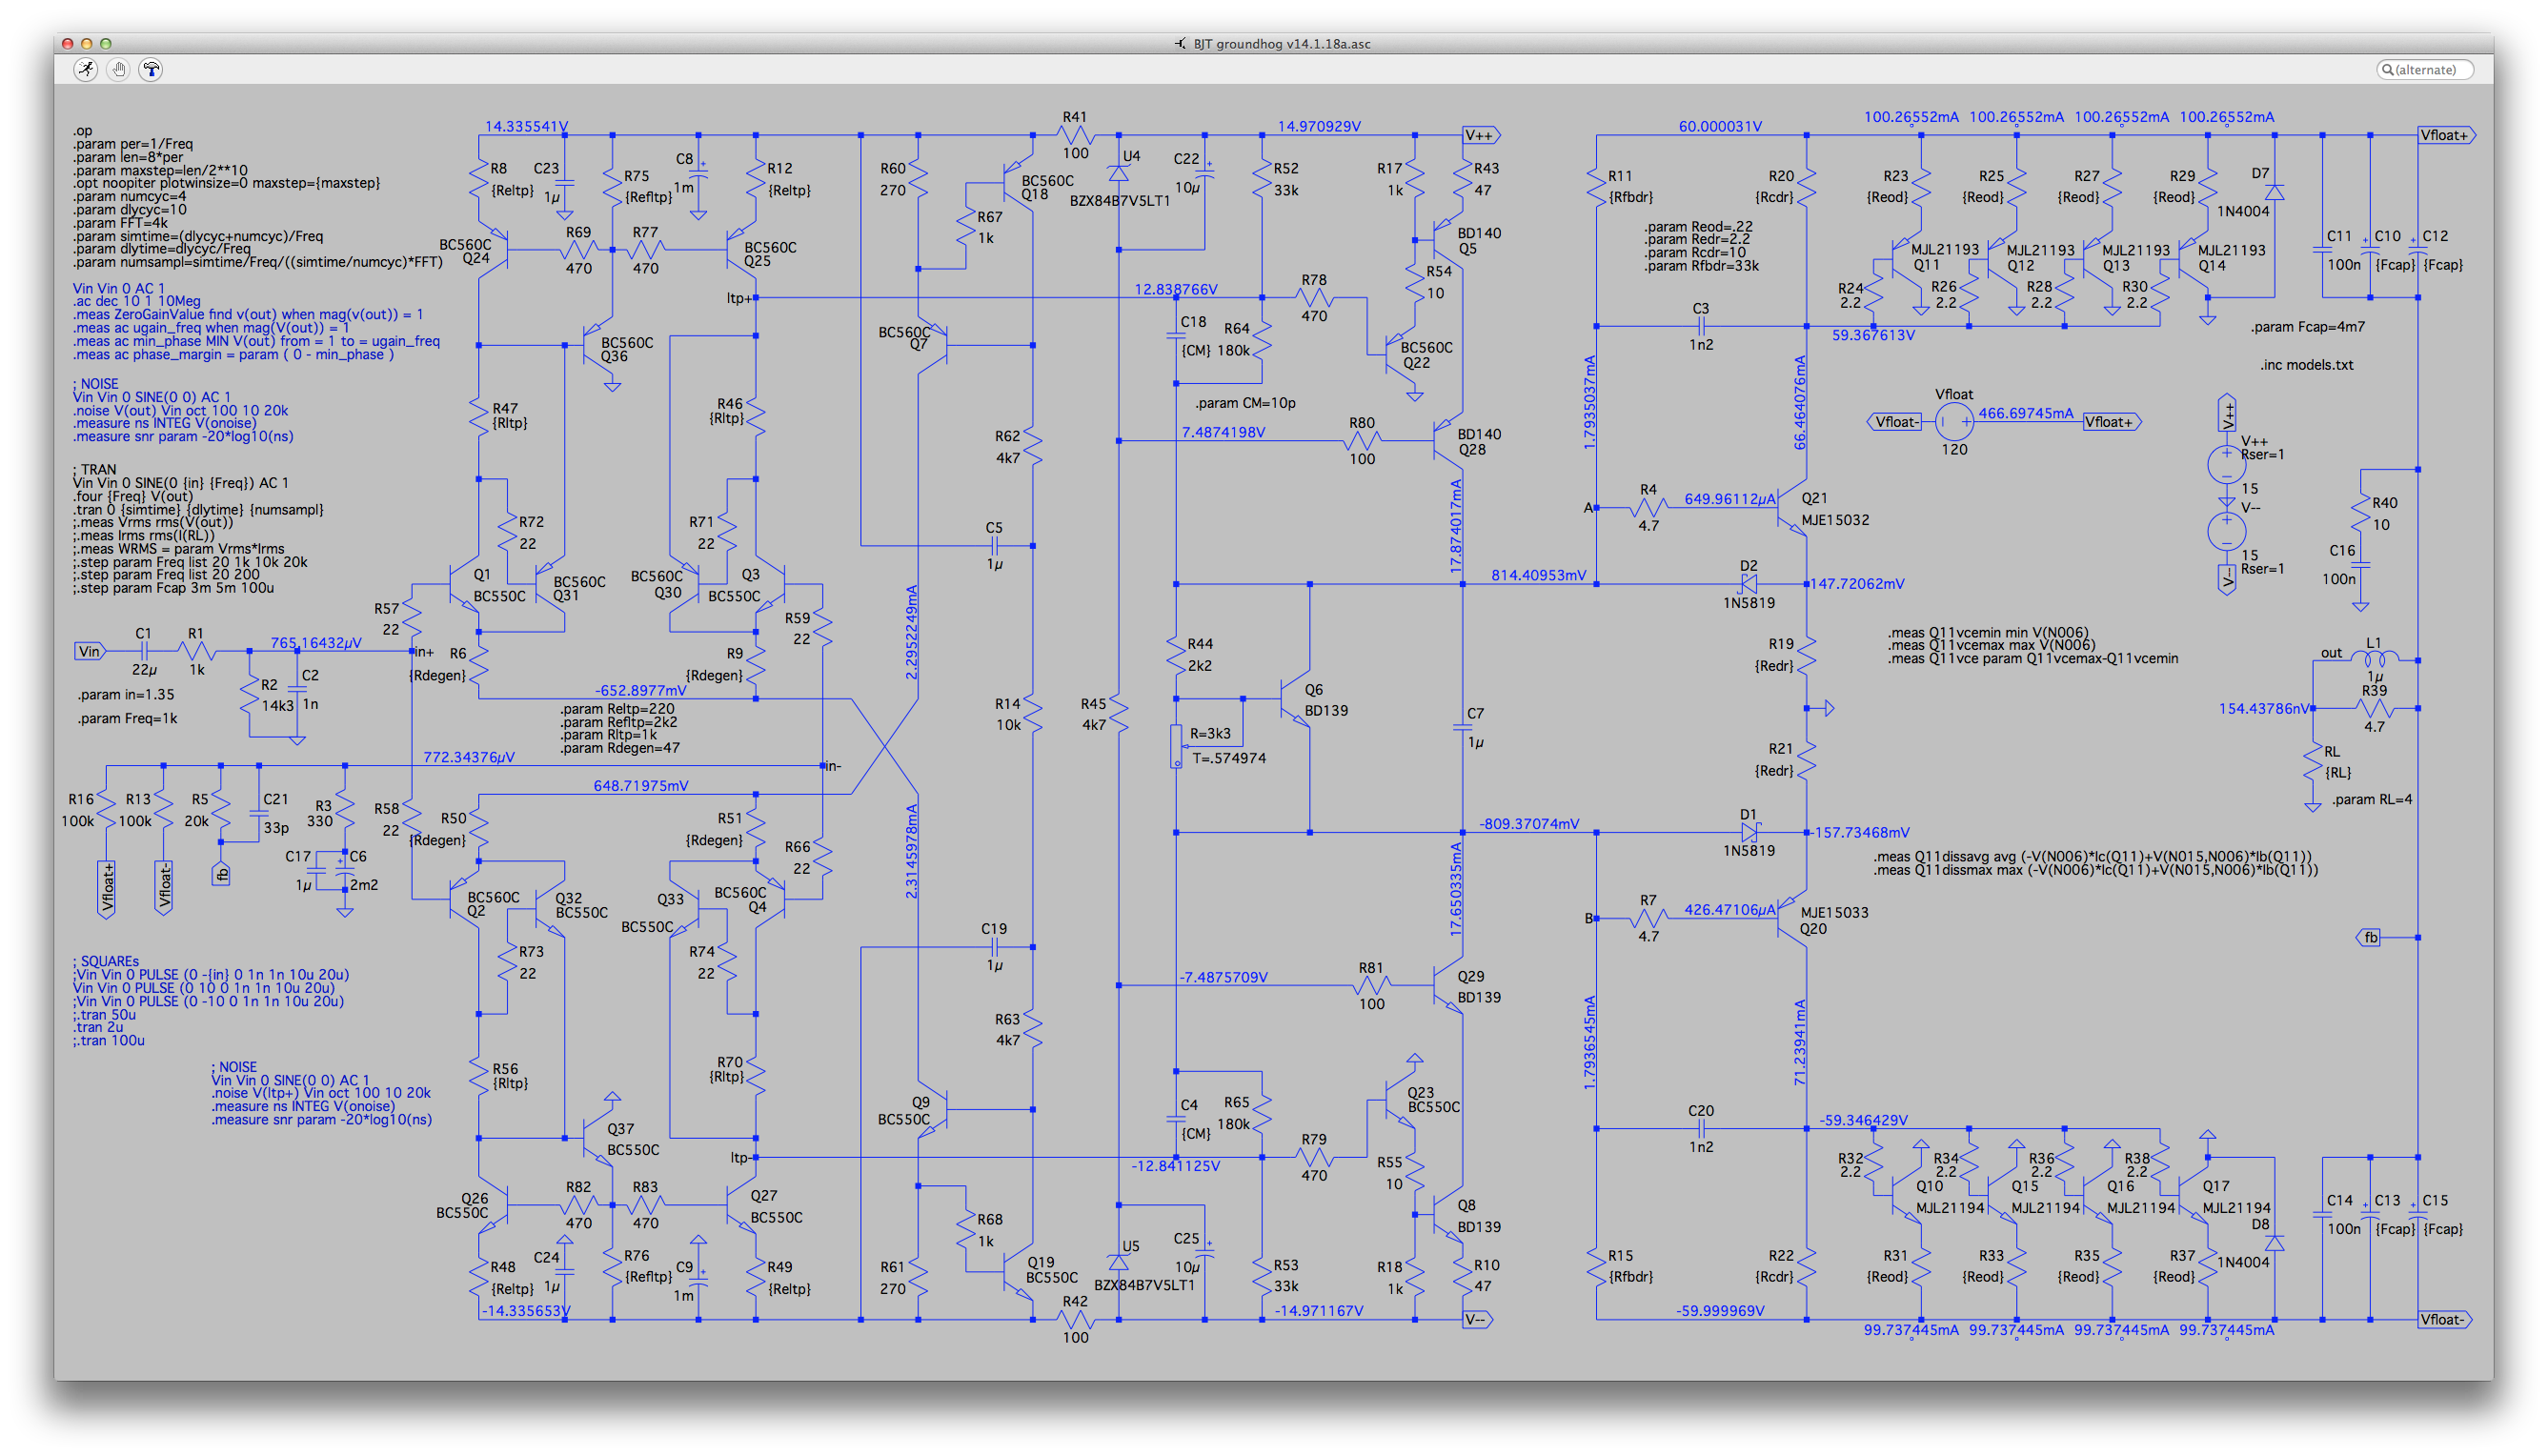Select the D7 1N4004 diode symbol

coord(2274,192)
